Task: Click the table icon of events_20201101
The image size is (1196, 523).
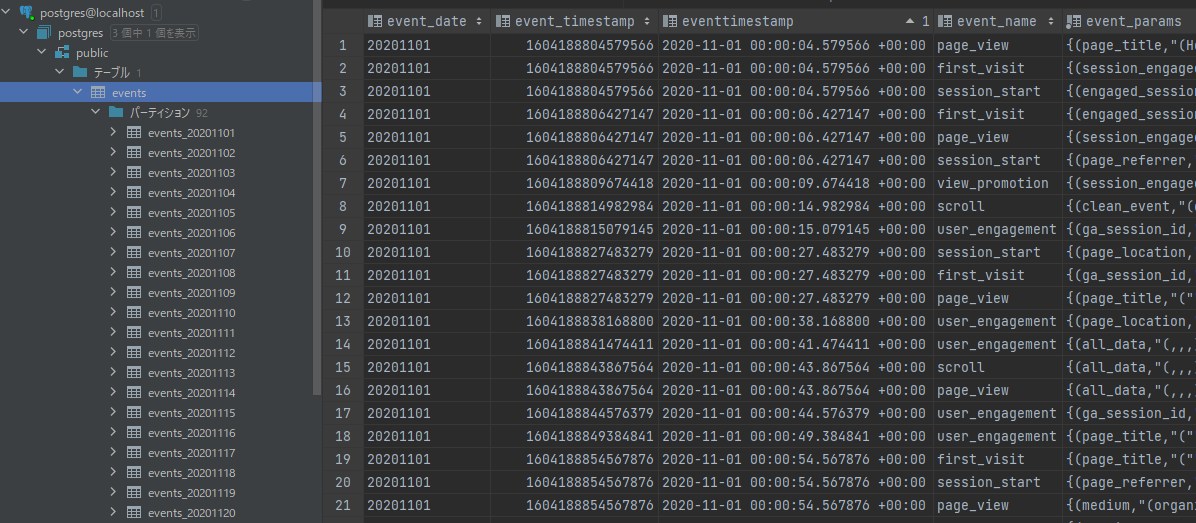Action: click(133, 132)
